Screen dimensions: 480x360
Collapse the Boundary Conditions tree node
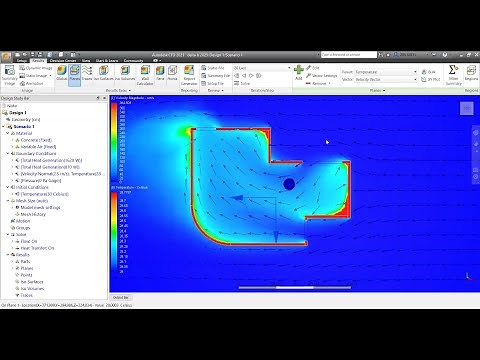pos(8,154)
